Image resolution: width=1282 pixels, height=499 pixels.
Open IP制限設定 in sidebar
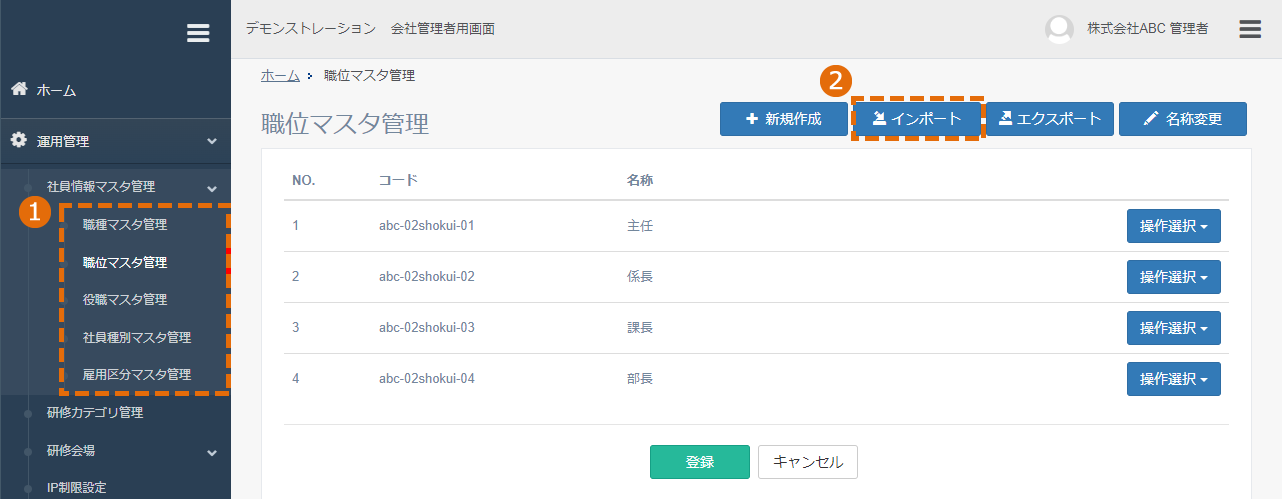77,488
